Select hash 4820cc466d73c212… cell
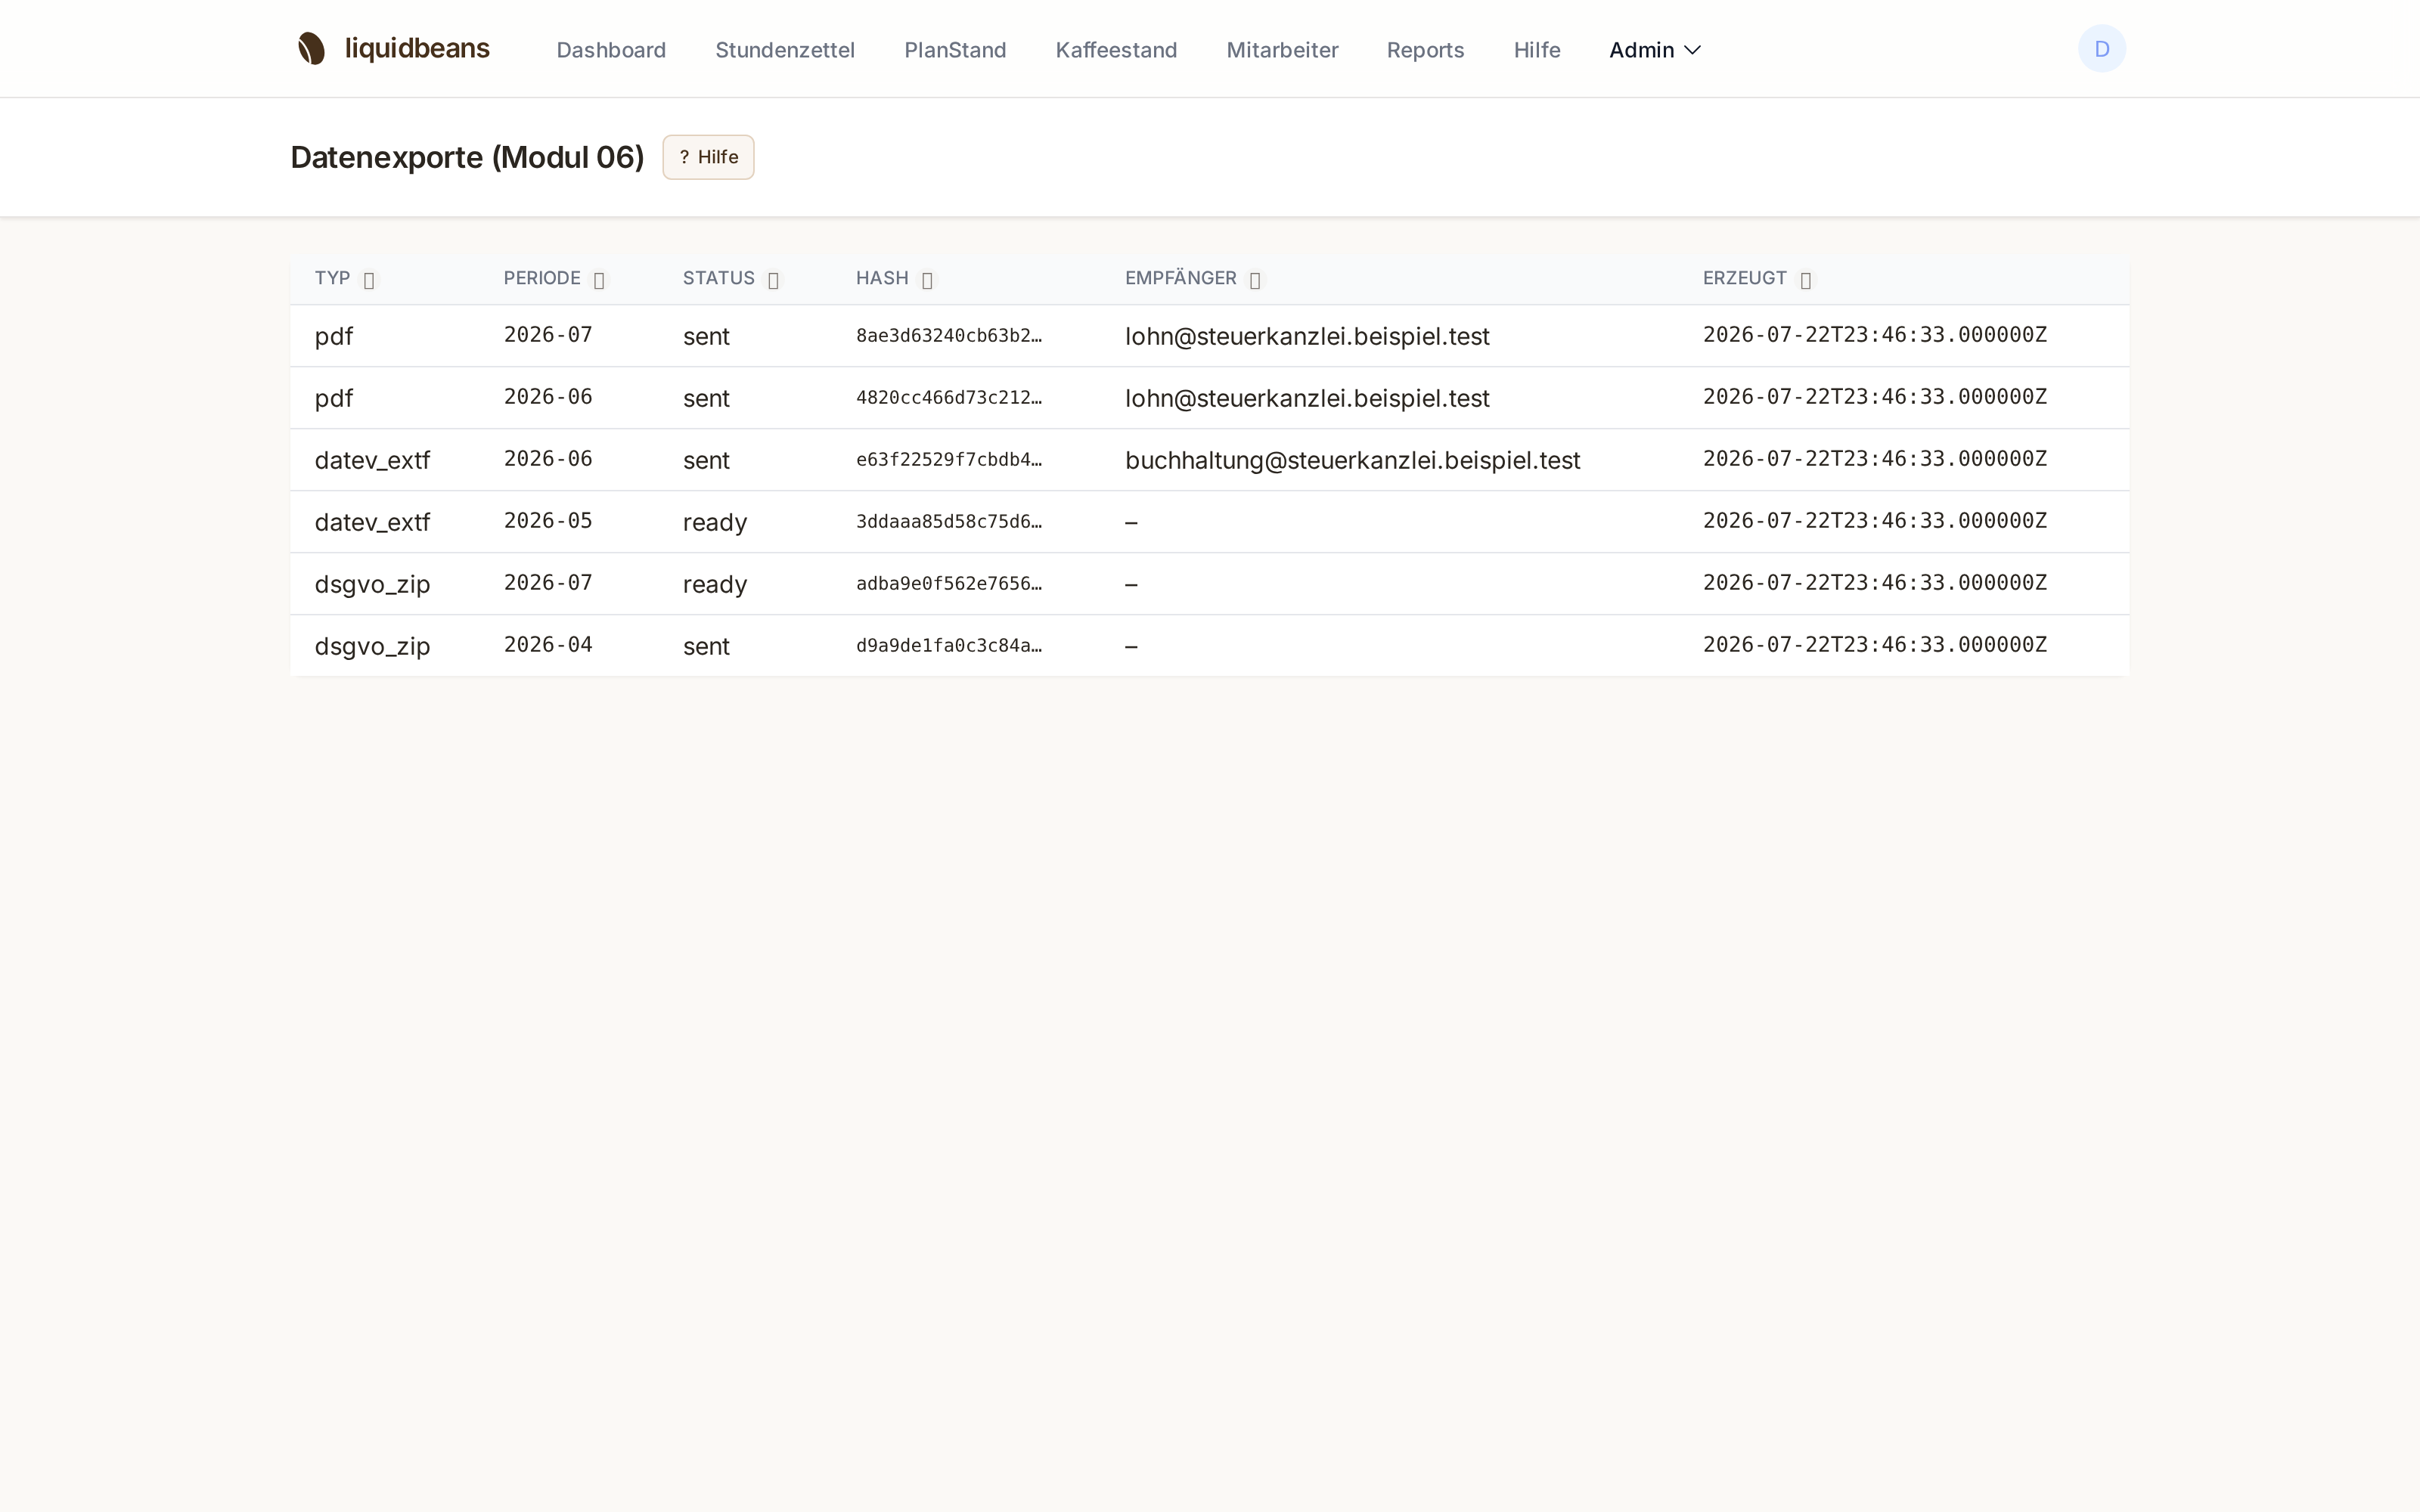Screen dimensions: 2420x1512 click(949, 398)
